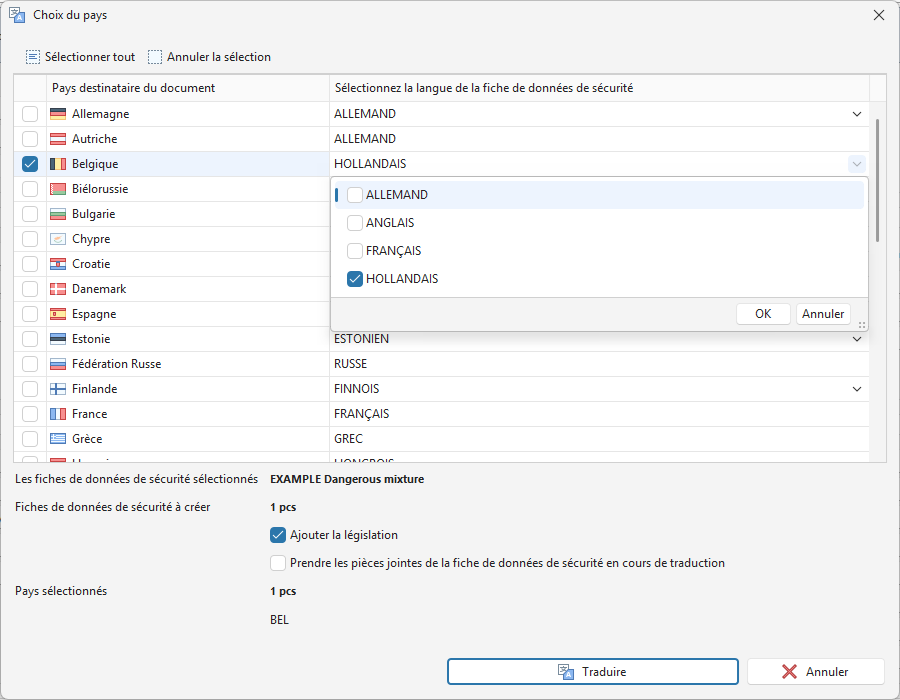Click the Finland flag icon beside Finlande
Image resolution: width=900 pixels, height=700 pixels.
point(58,389)
